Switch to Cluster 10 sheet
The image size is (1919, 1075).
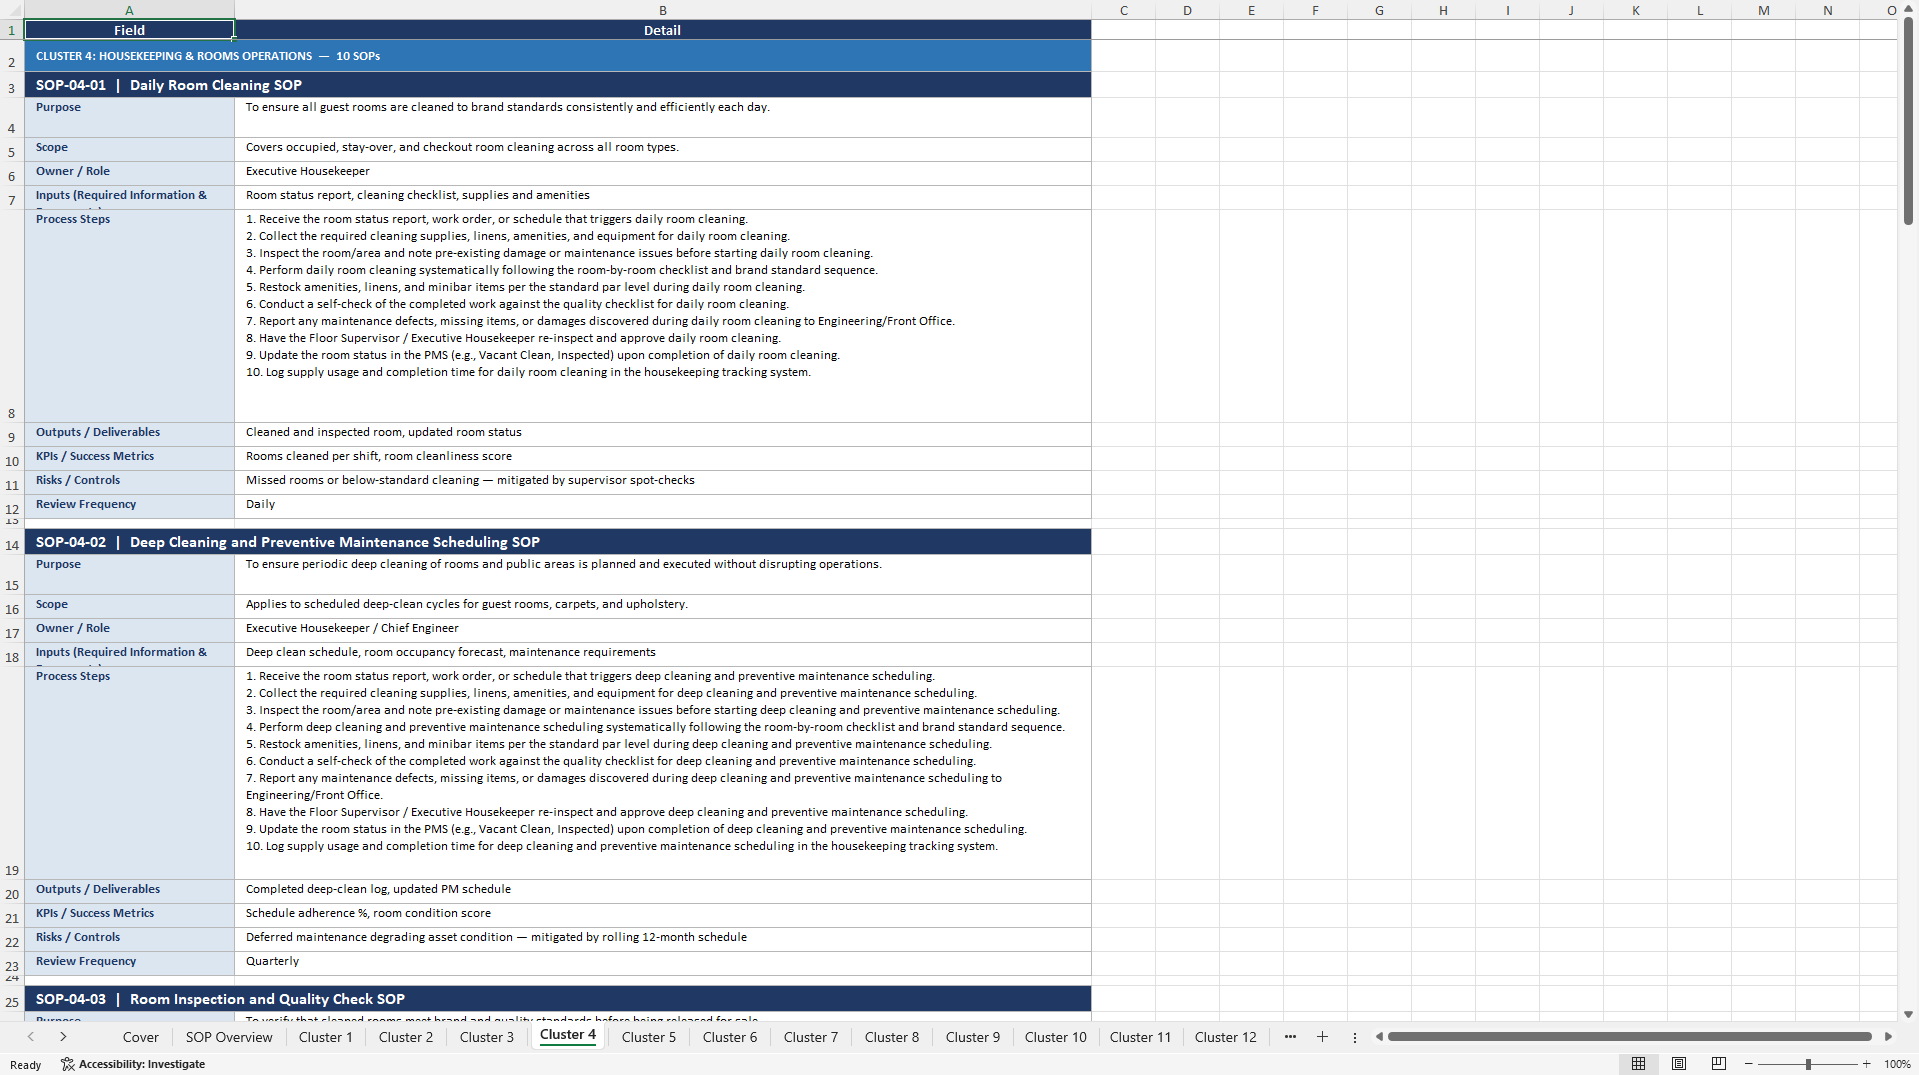coord(1056,1037)
